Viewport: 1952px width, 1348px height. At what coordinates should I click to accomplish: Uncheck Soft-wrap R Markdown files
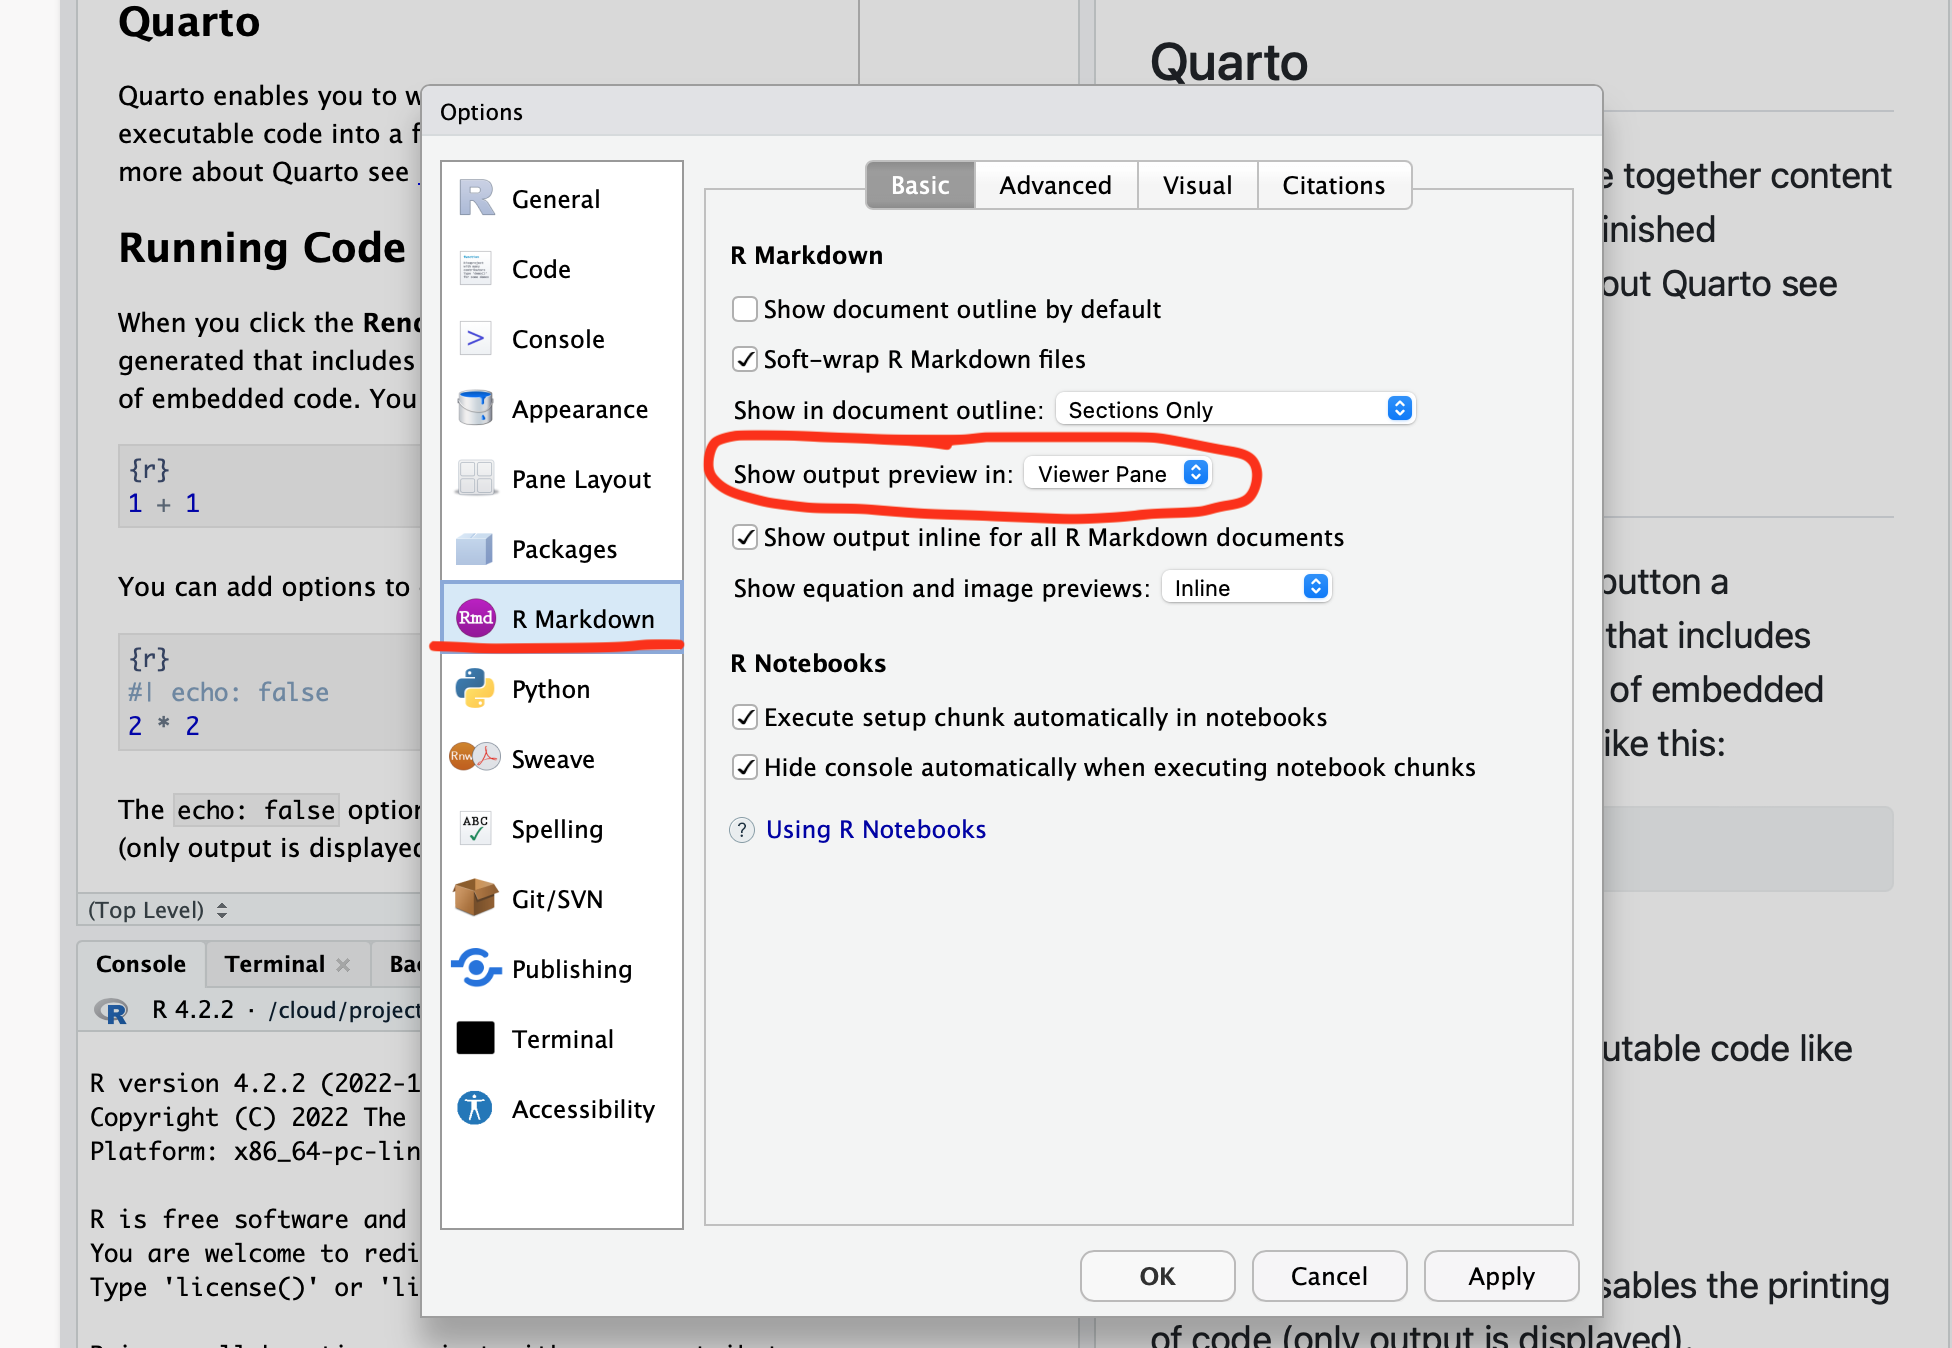[x=745, y=359]
